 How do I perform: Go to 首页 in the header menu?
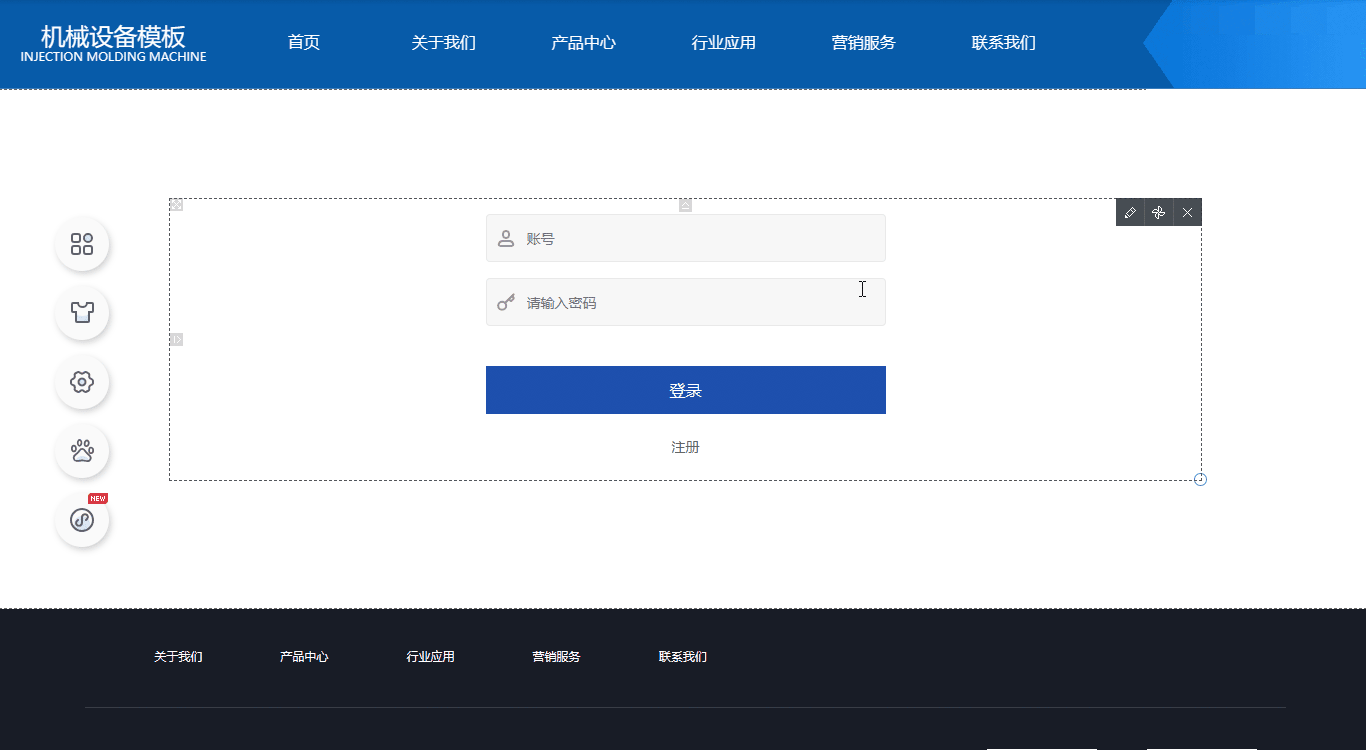(303, 43)
